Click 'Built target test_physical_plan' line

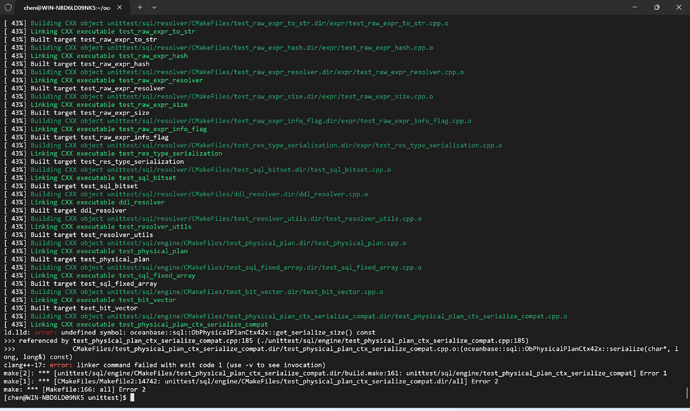(77, 260)
